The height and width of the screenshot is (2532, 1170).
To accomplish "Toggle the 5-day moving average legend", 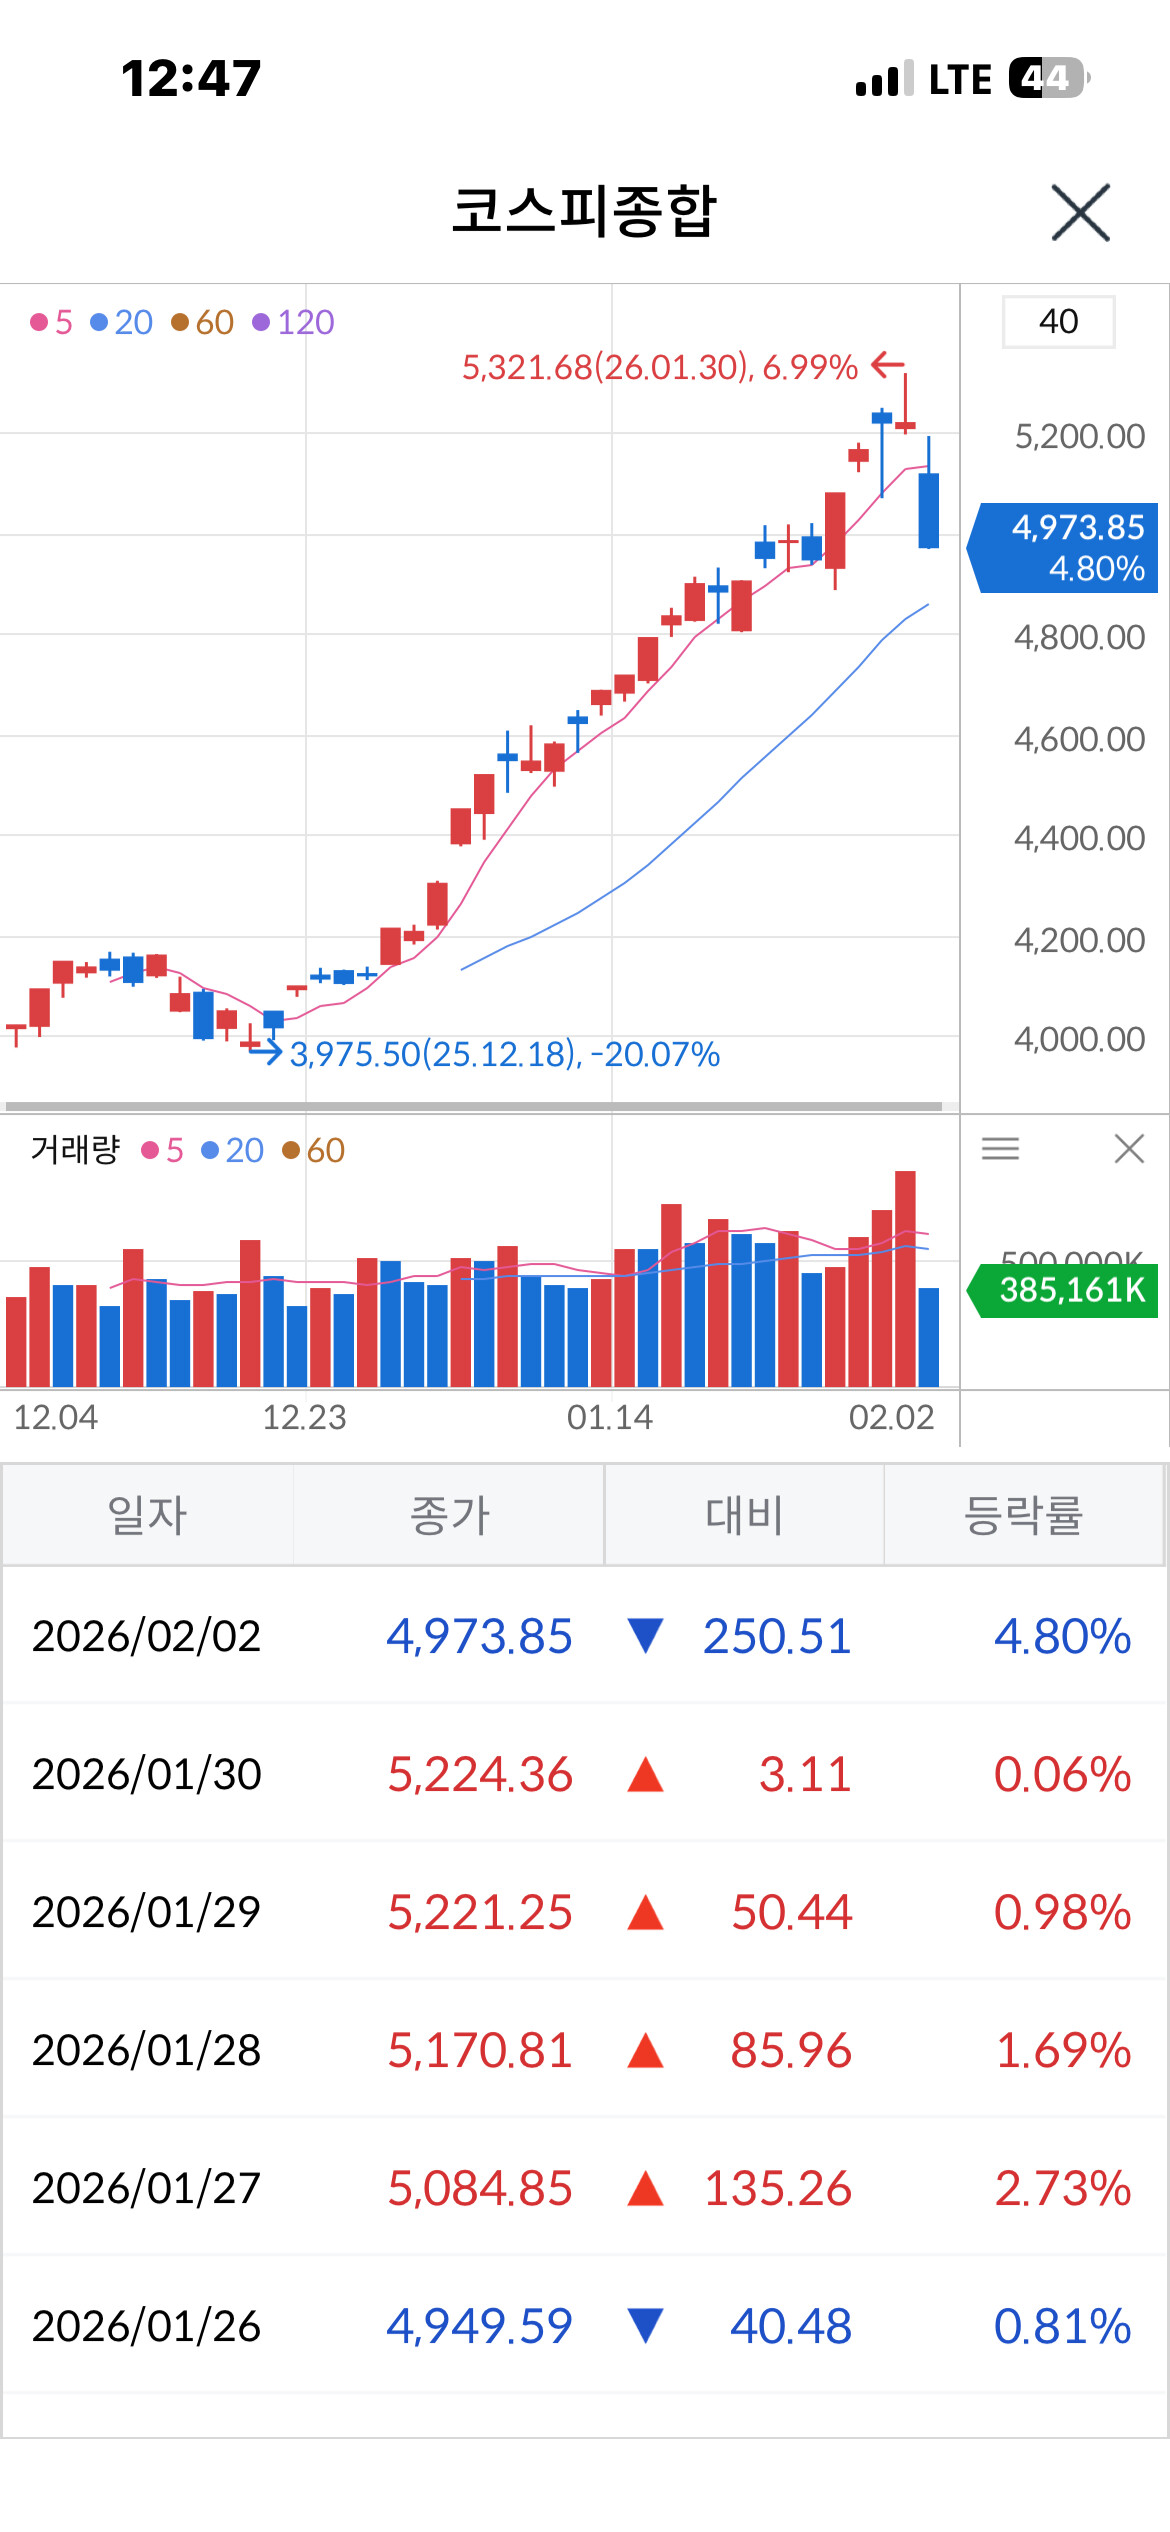I will tap(52, 322).
